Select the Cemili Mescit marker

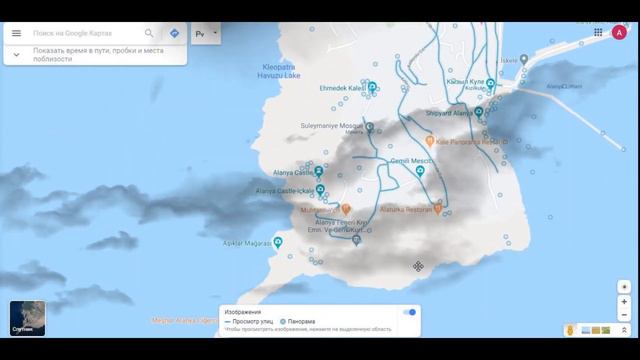click(x=420, y=171)
